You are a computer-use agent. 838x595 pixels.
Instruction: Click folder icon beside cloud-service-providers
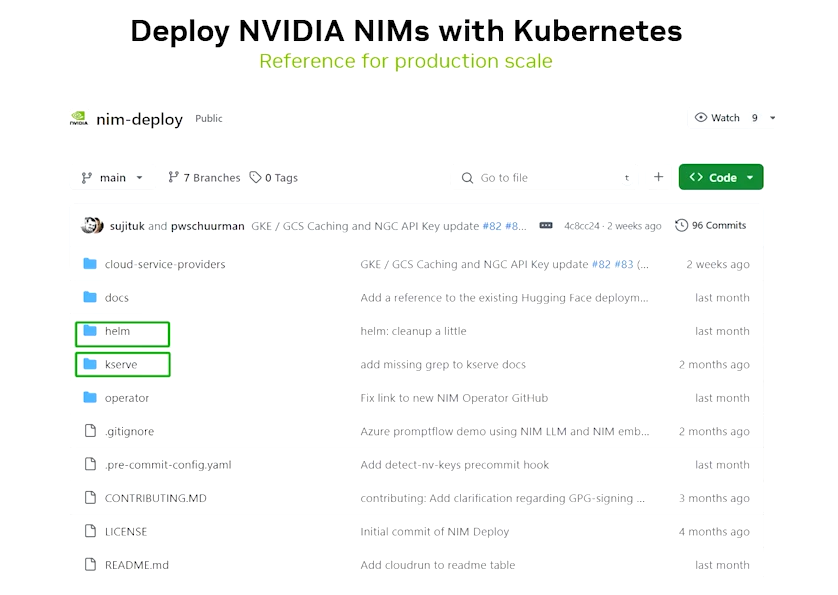pos(90,264)
